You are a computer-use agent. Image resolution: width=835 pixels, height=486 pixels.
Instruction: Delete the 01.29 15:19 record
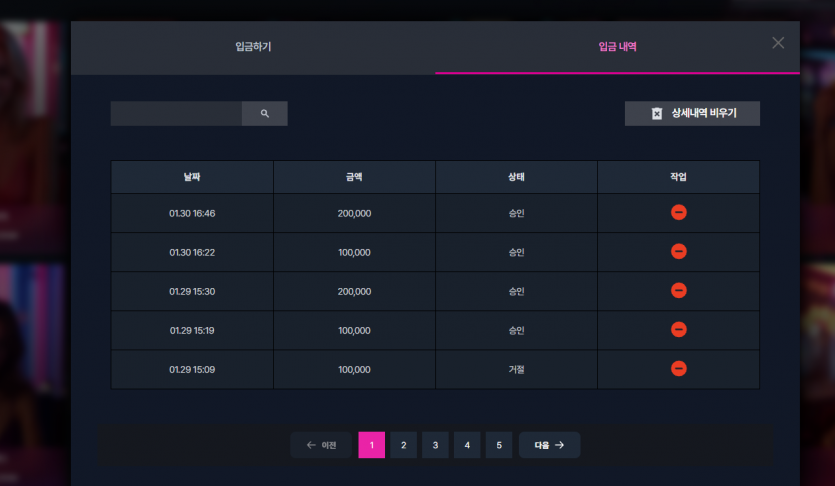(678, 330)
